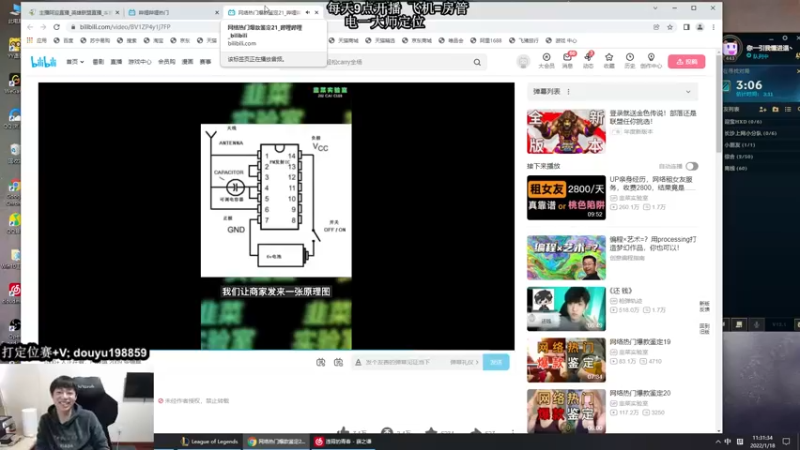Screen dimensions: 800x450
Task: Click the address bar URL
Action: tap(125, 27)
